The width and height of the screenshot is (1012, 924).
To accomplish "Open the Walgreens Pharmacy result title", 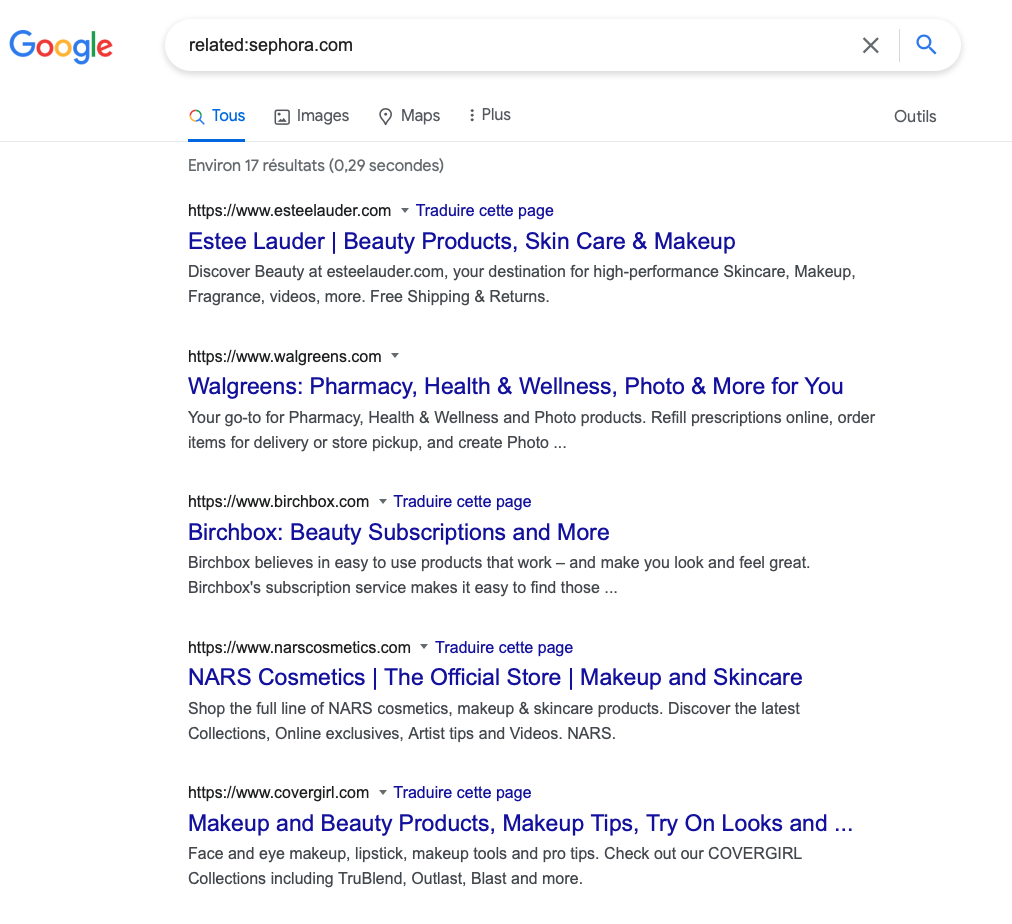I will coord(515,387).
